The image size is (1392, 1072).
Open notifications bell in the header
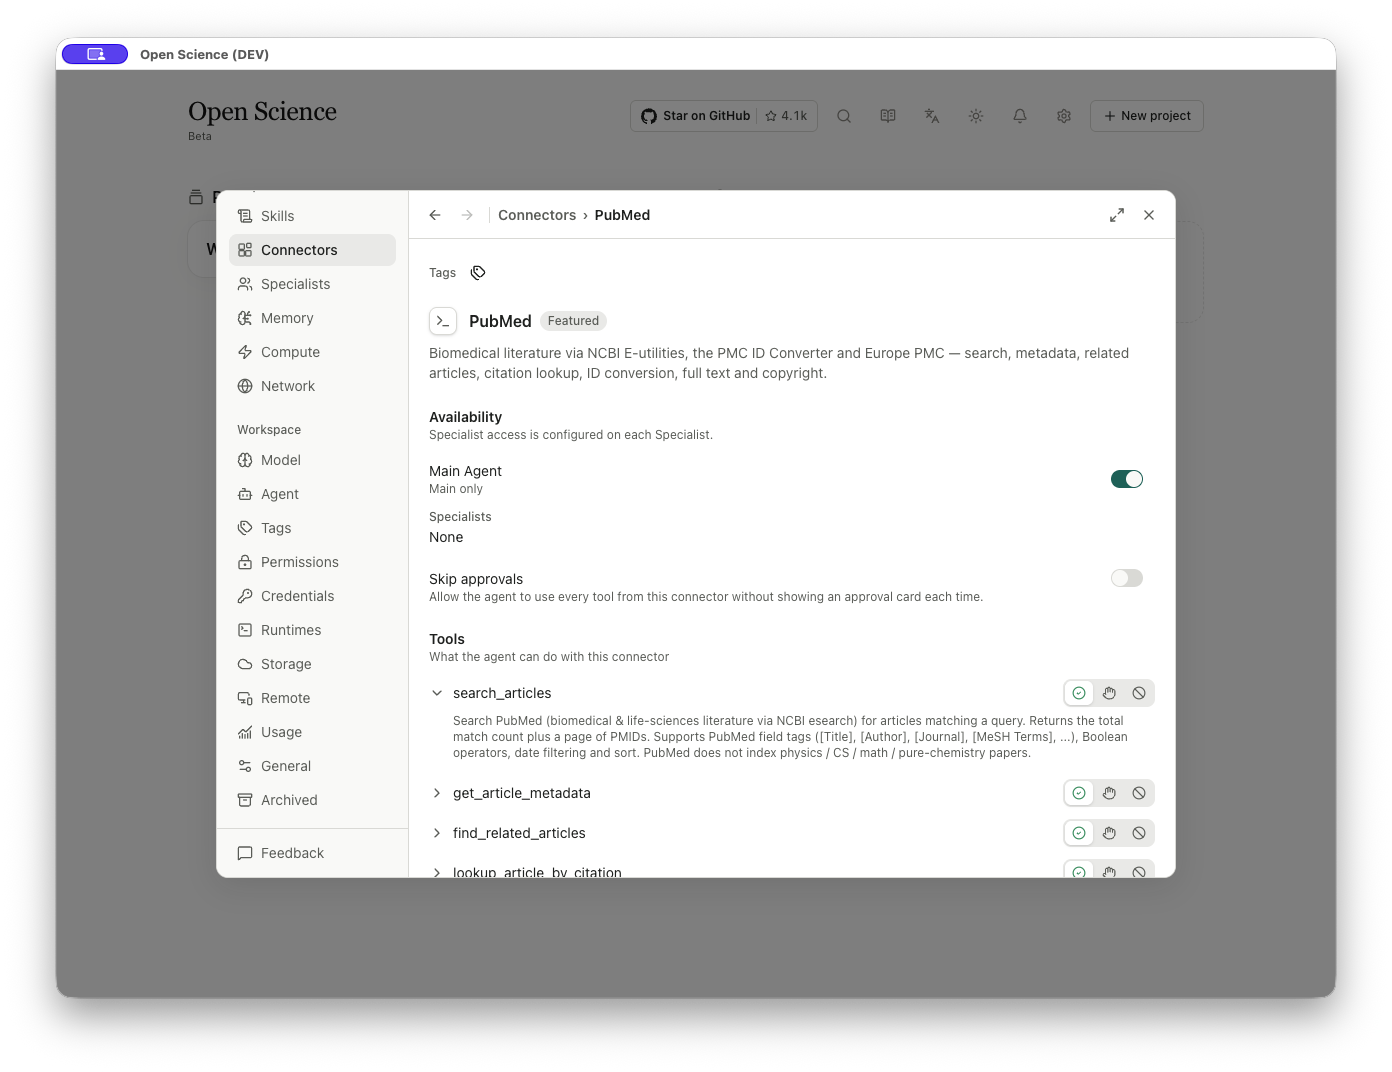click(x=1020, y=116)
